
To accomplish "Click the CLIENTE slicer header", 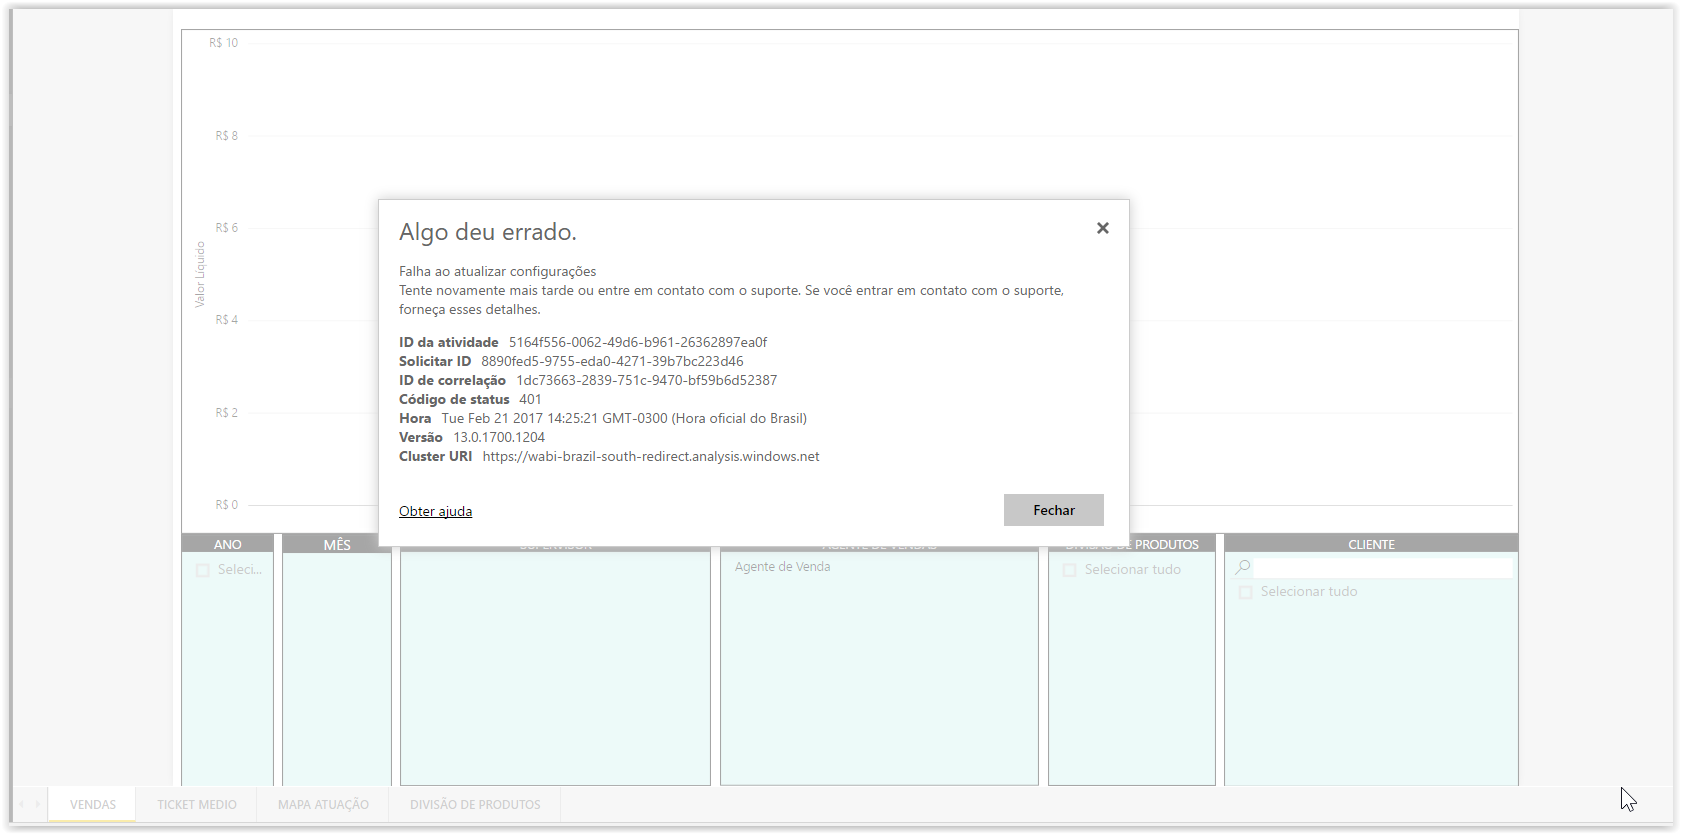I will point(1371,544).
